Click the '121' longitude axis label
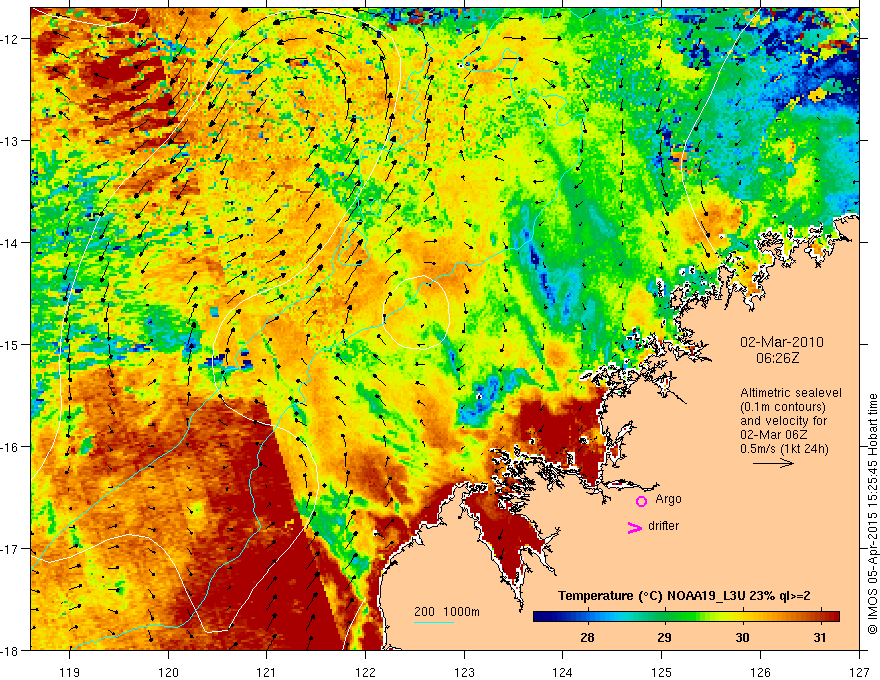Screen dimensions: 880x680 [267, 672]
